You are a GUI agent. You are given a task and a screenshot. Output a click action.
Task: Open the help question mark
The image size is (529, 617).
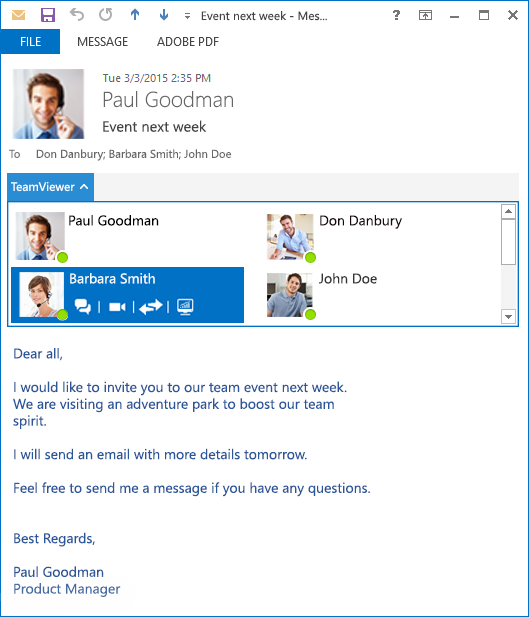(396, 15)
